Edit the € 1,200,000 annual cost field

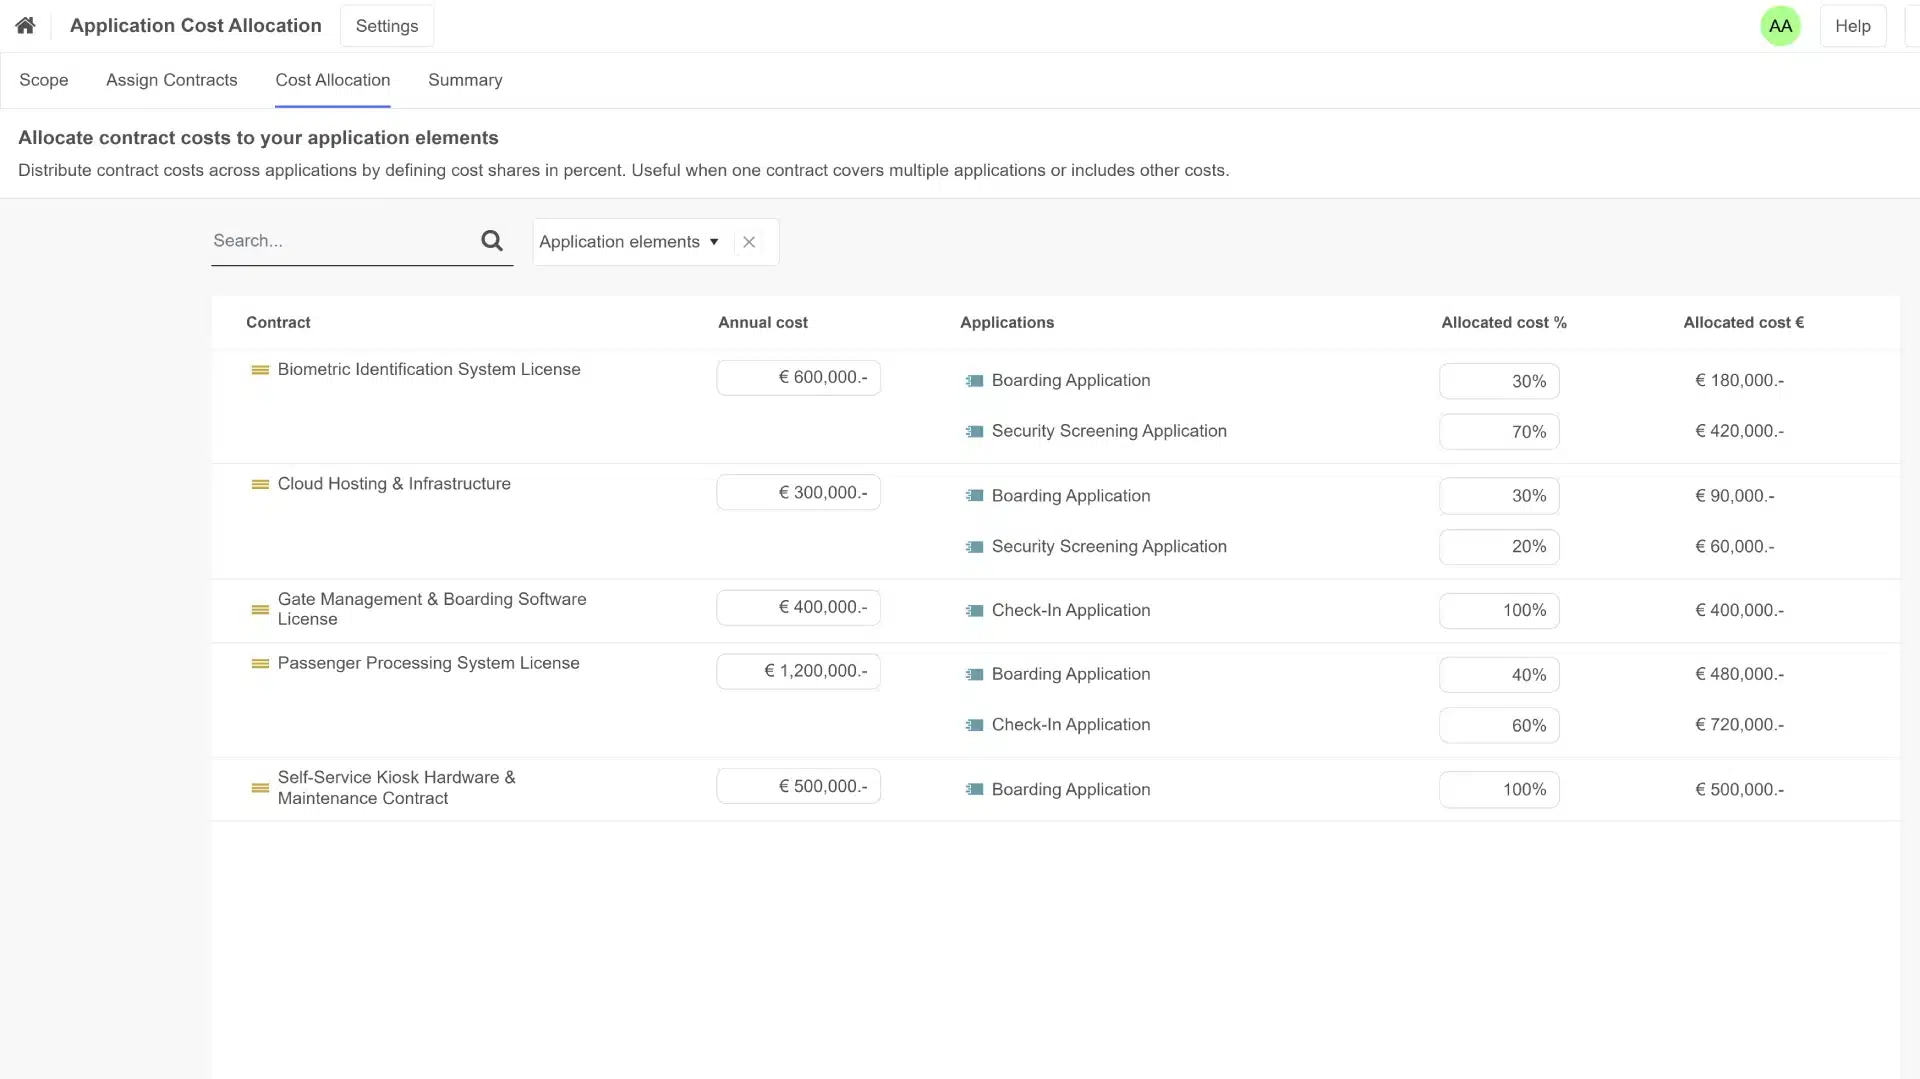click(798, 671)
